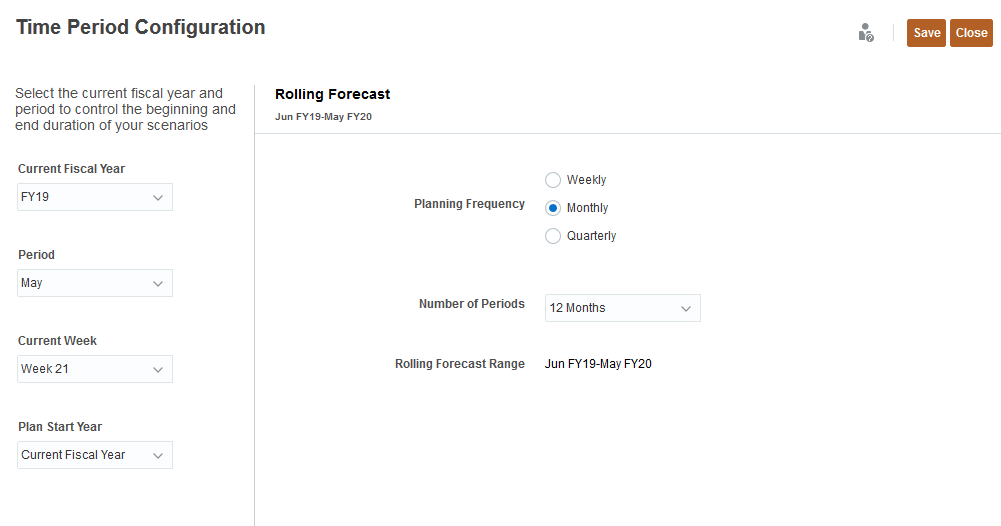Click the Rolling Forecast section heading
This screenshot has height=526, width=1001.
[x=332, y=94]
